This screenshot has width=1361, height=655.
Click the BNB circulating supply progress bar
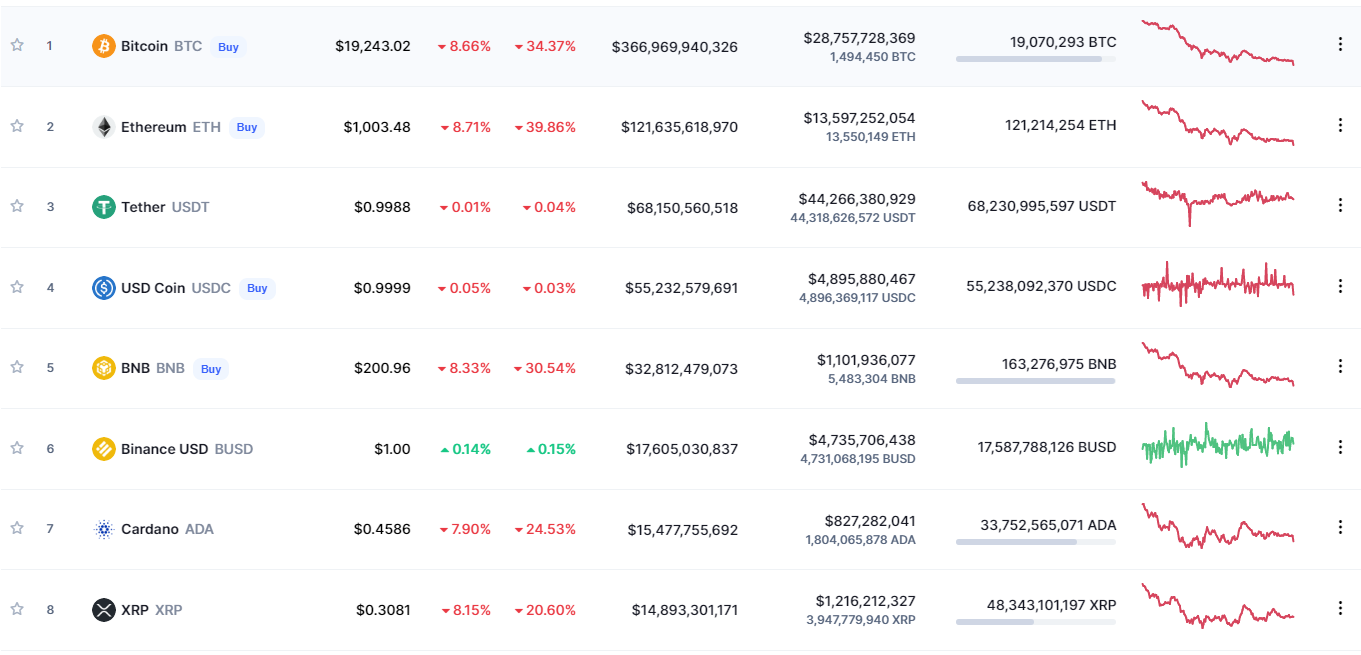[1036, 381]
